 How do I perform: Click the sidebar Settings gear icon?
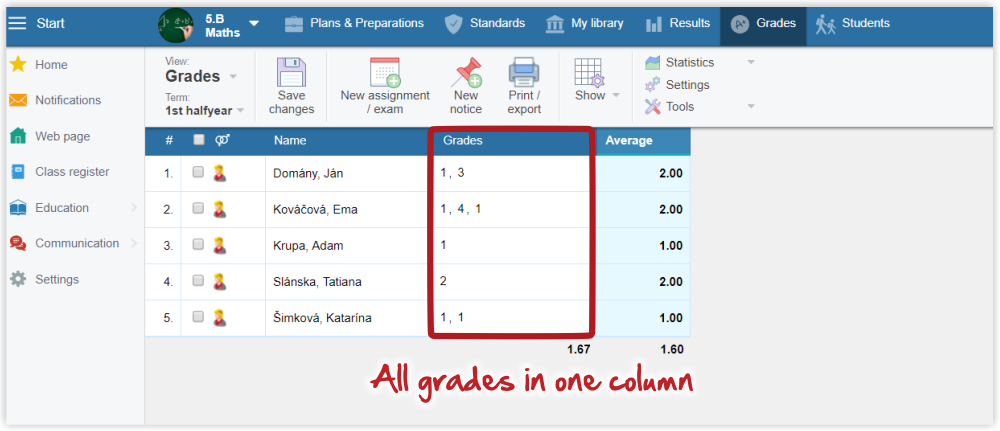click(x=18, y=279)
